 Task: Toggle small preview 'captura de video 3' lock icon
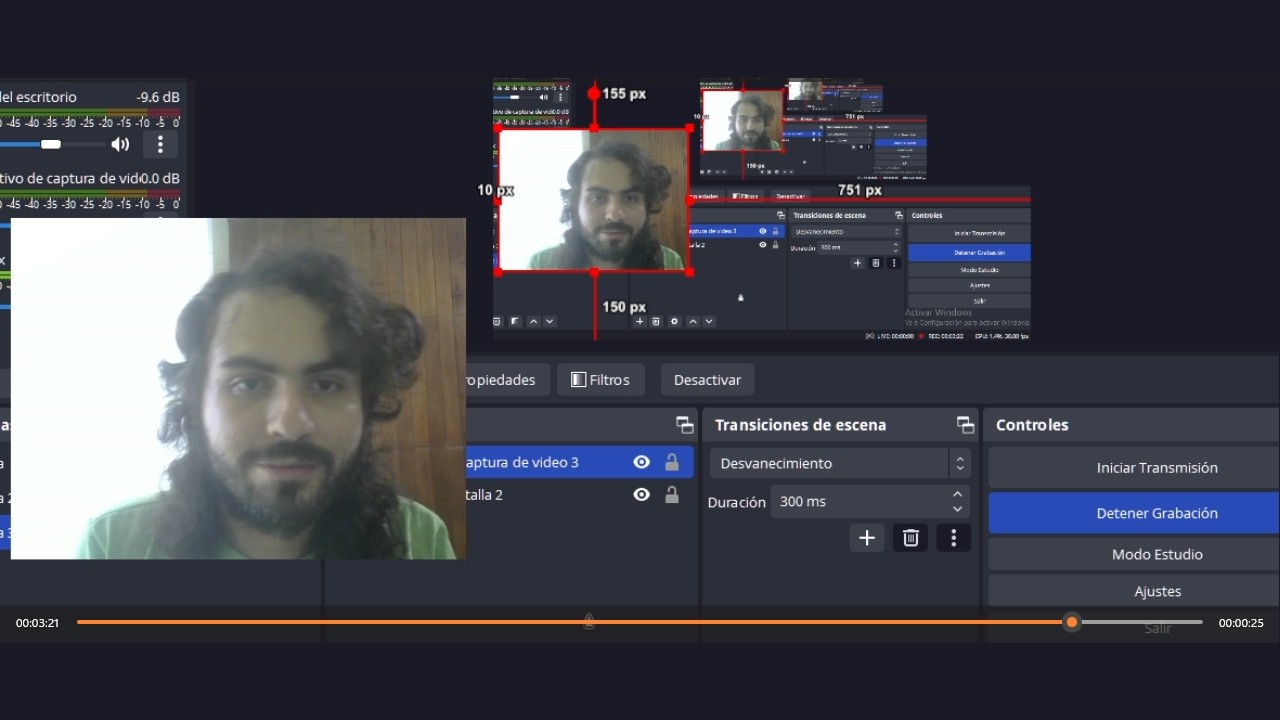click(775, 231)
